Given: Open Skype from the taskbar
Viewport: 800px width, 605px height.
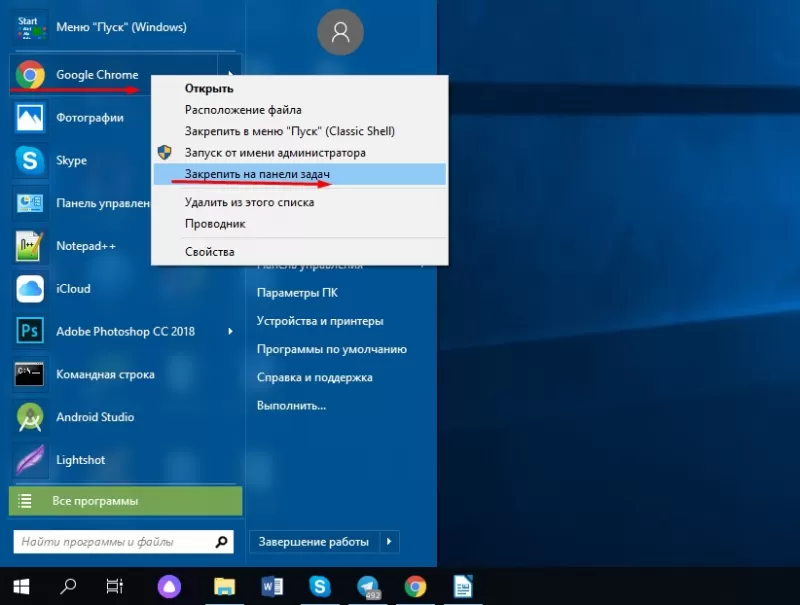Looking at the screenshot, I should tap(320, 587).
